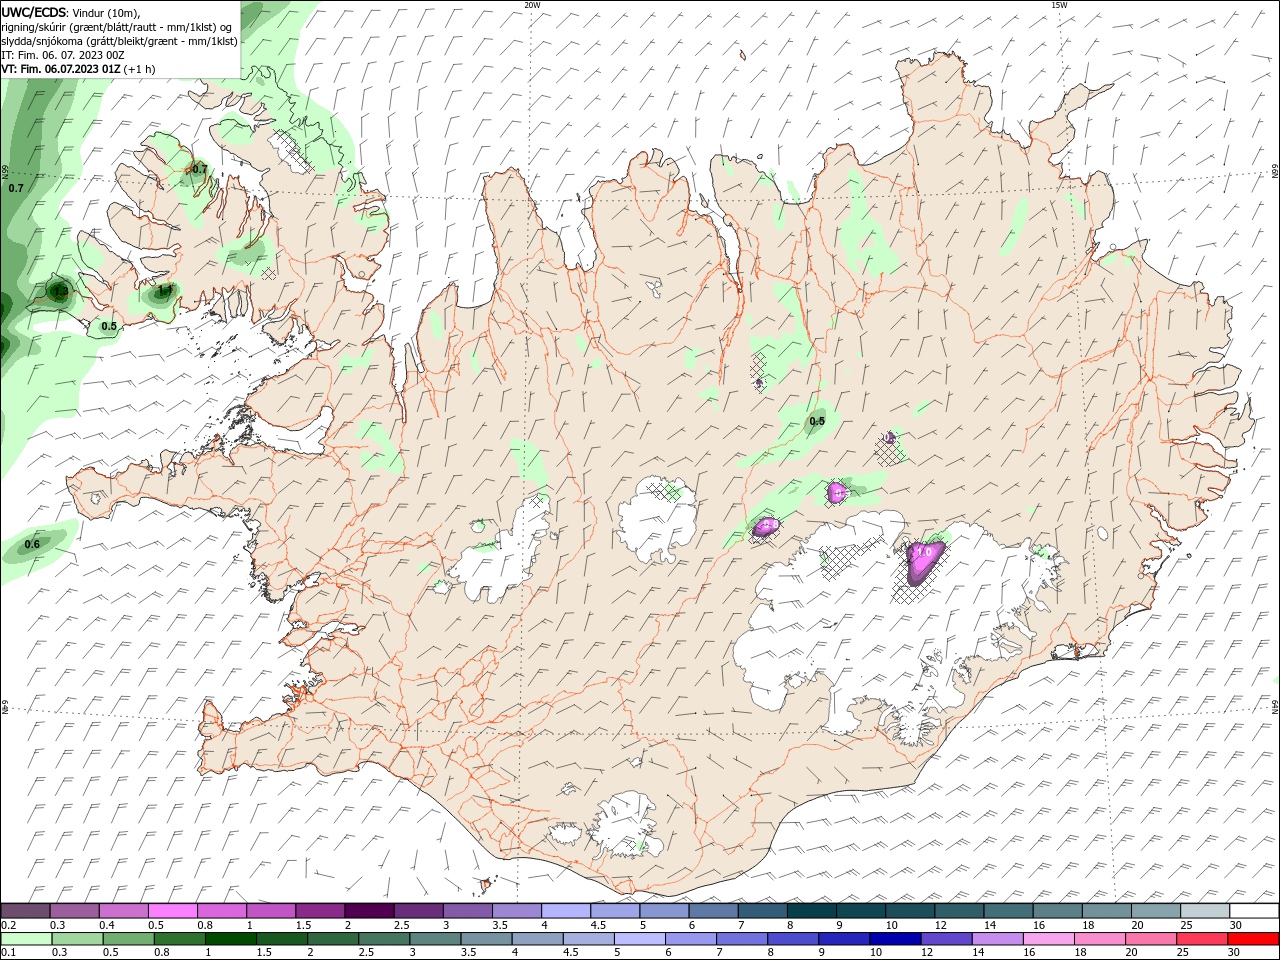Image resolution: width=1280 pixels, height=960 pixels.
Task: Pick the medium green 0.5 swatch in rain scale
Action: click(127, 939)
